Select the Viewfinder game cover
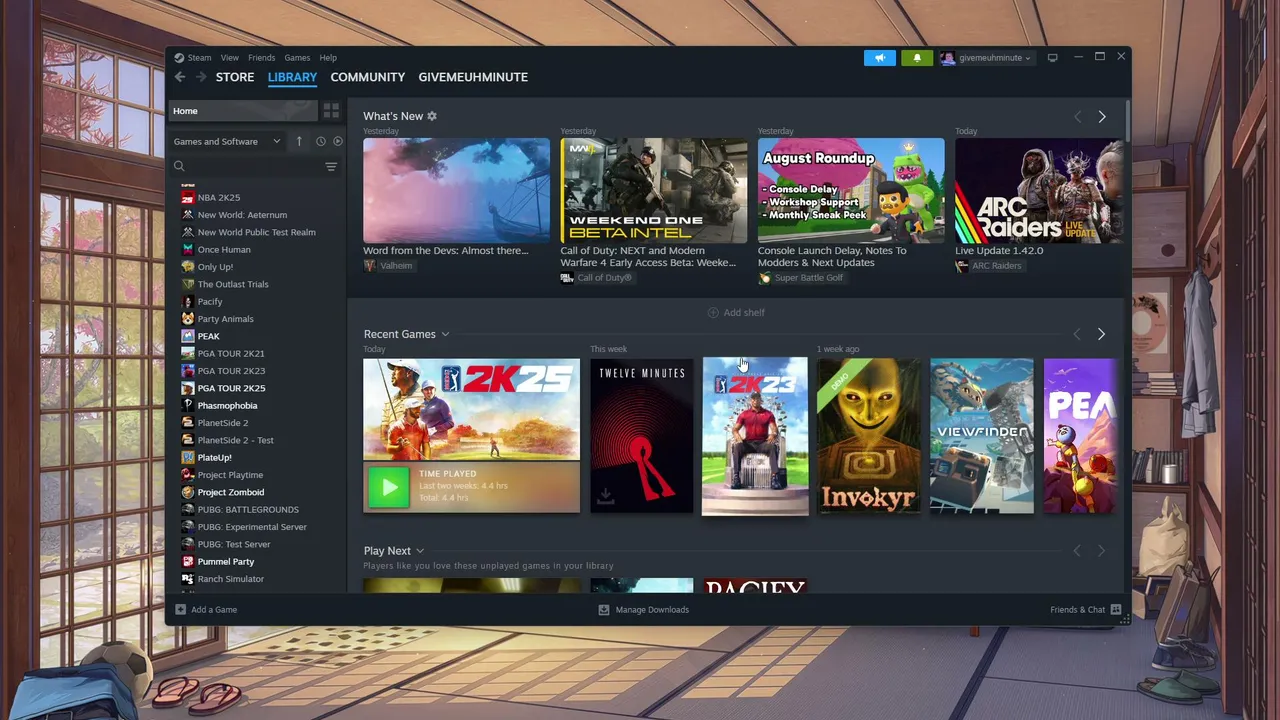The height and width of the screenshot is (720, 1280). pyautogui.click(x=982, y=436)
